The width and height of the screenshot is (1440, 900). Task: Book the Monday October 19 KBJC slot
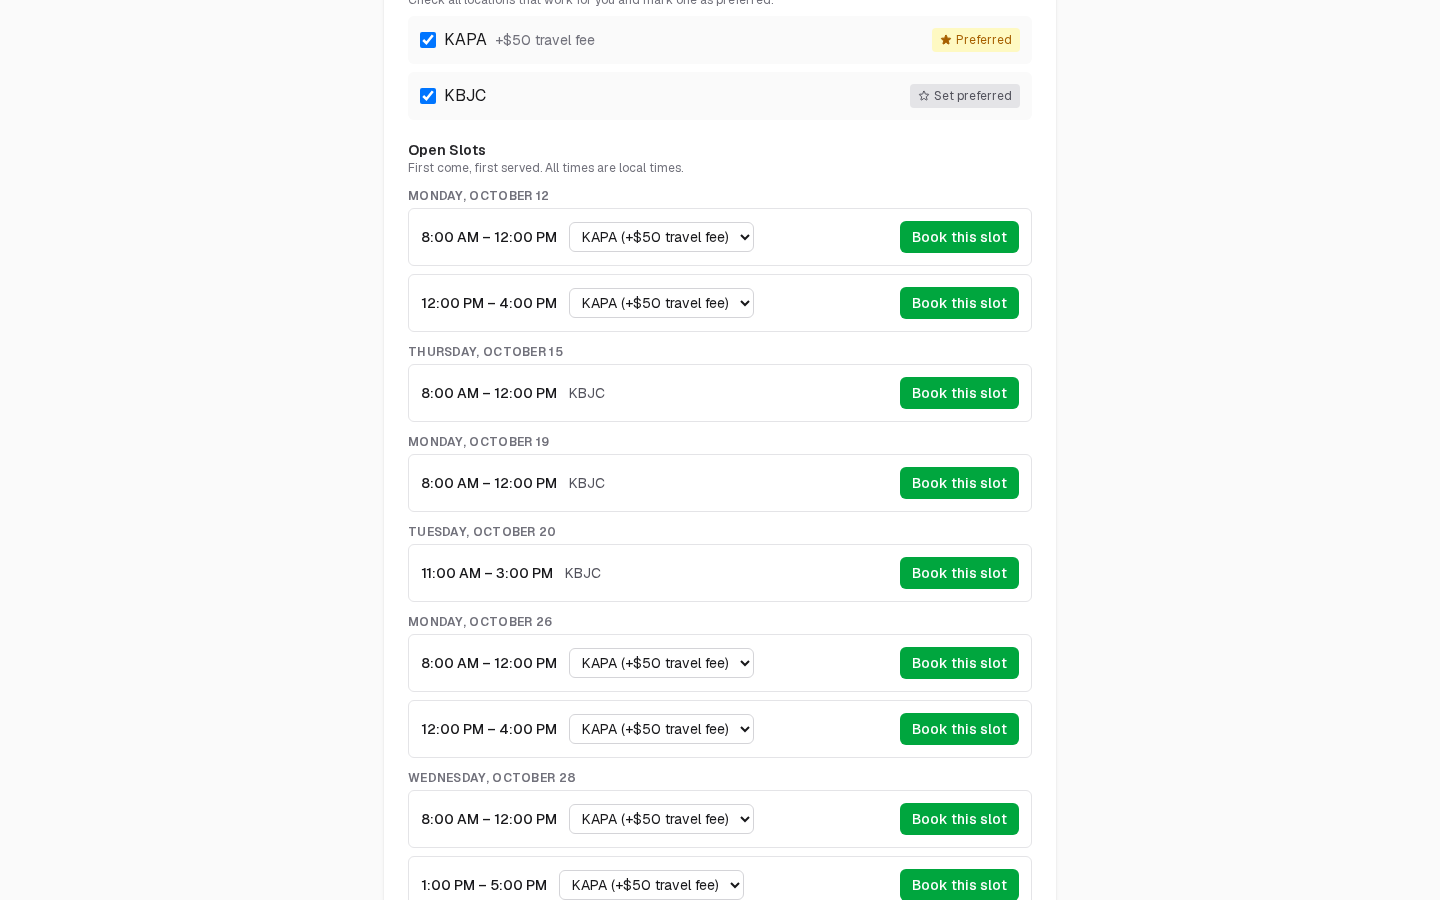pyautogui.click(x=959, y=483)
